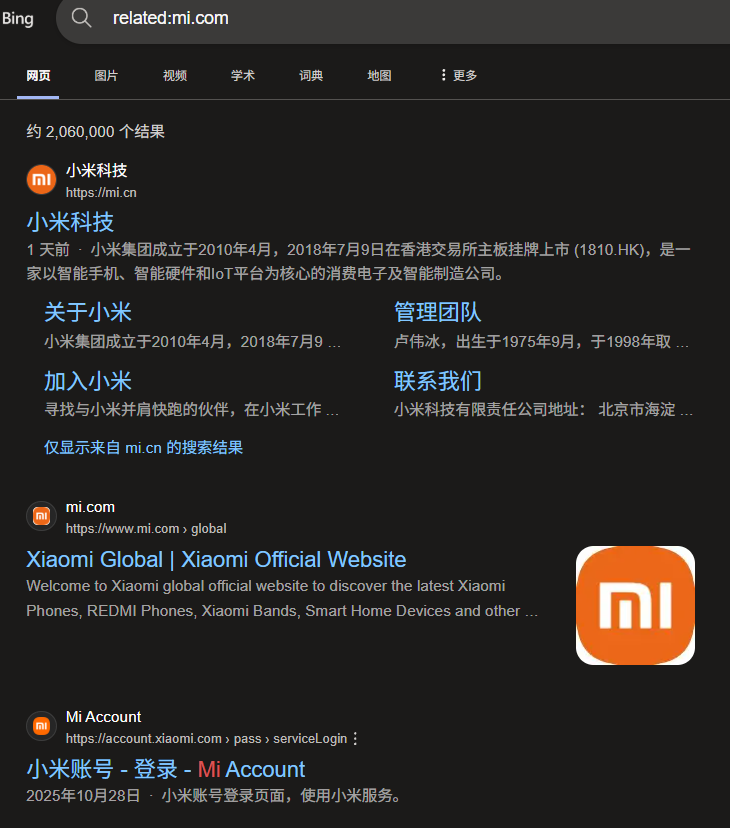The image size is (730, 828).
Task: Open the 管理团队 sitelink
Action: pos(437,312)
